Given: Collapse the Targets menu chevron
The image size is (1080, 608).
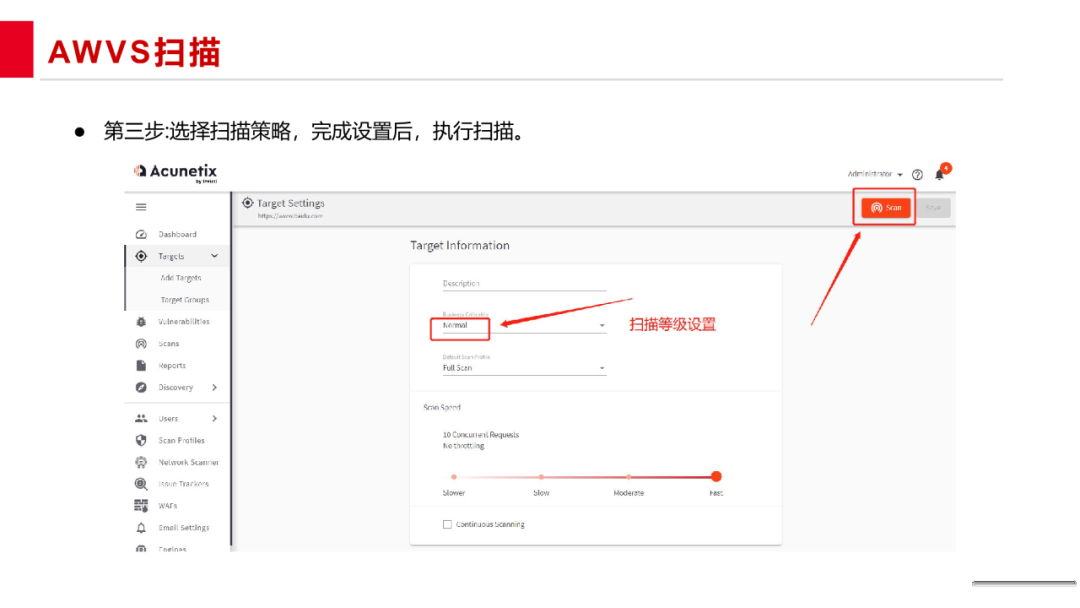Looking at the screenshot, I should (x=214, y=256).
